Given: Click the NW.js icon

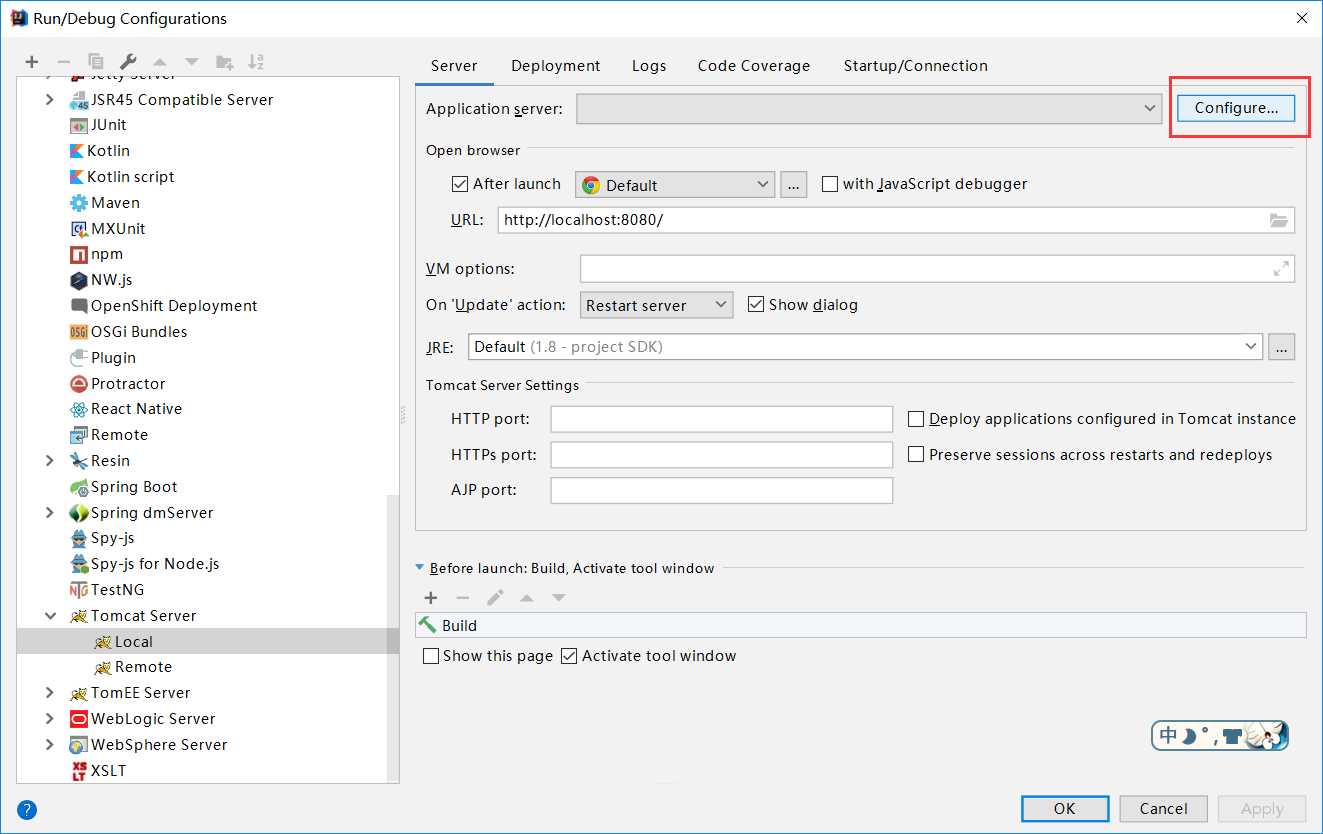Looking at the screenshot, I should (x=79, y=280).
